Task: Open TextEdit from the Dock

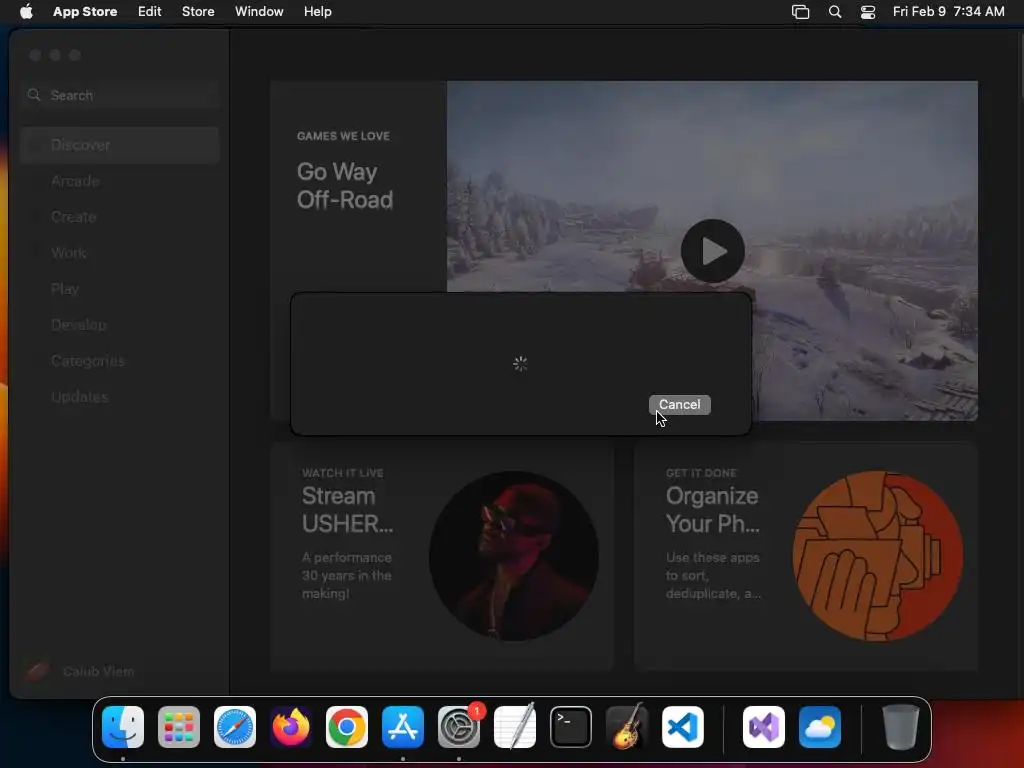Action: click(x=515, y=727)
